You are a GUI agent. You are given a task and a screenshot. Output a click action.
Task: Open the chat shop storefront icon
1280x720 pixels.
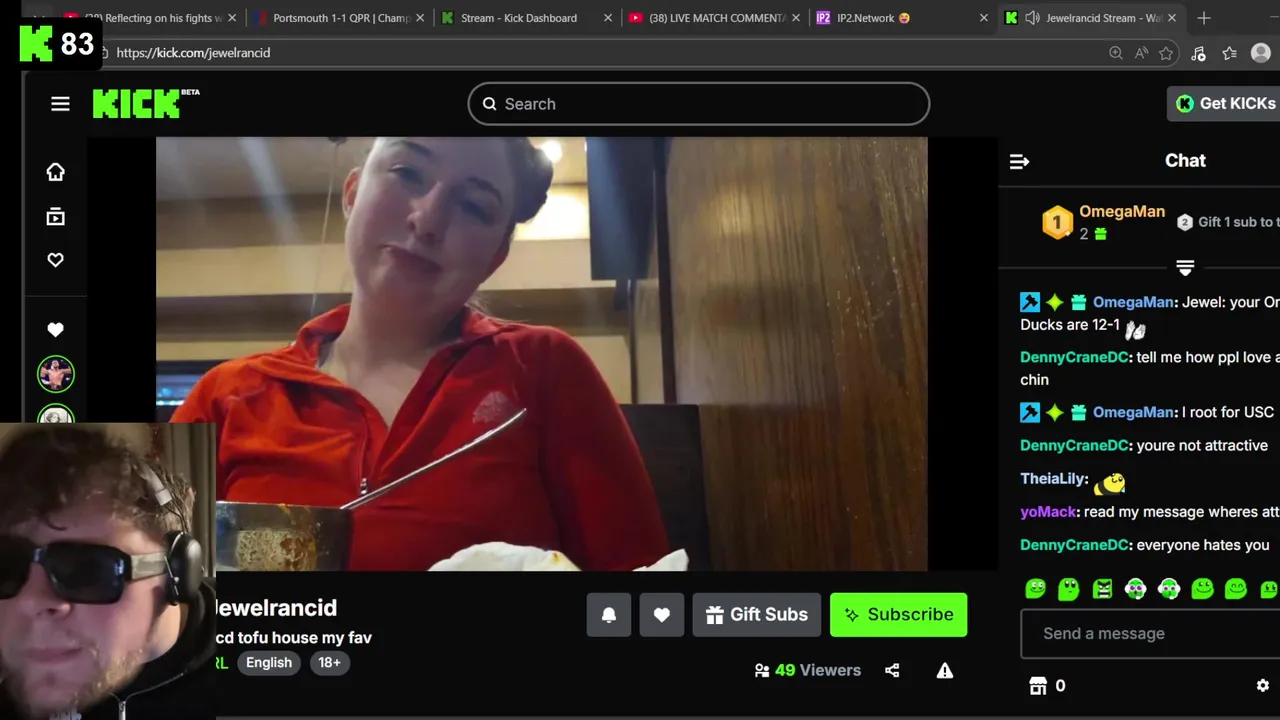(1038, 686)
